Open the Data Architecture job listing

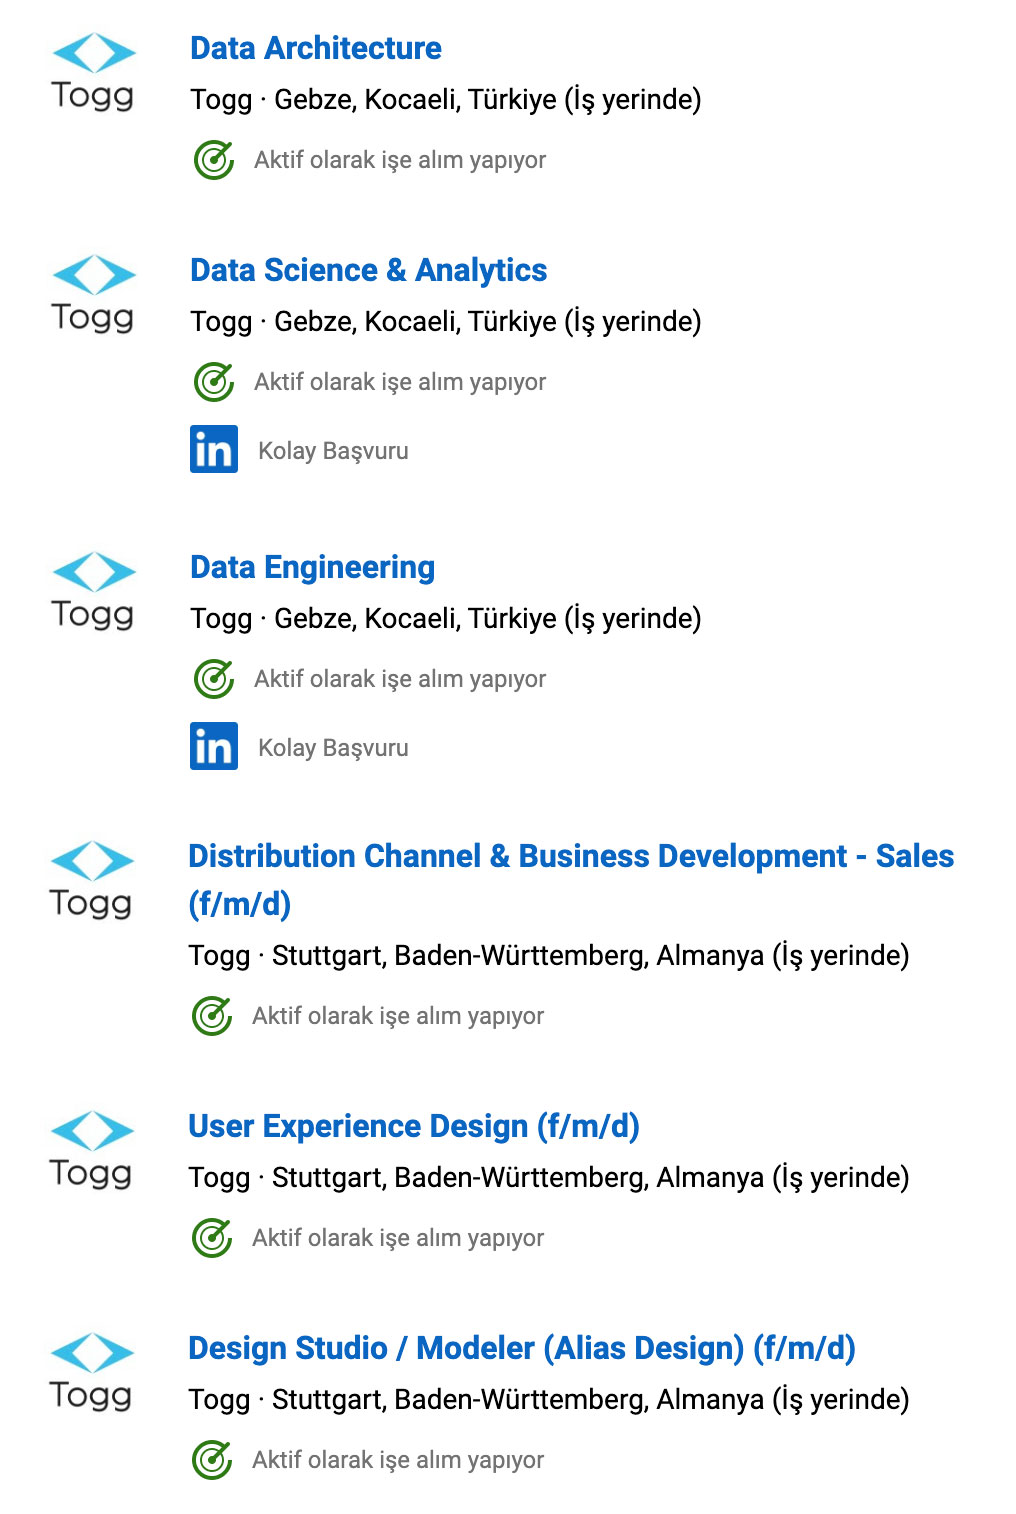[315, 48]
